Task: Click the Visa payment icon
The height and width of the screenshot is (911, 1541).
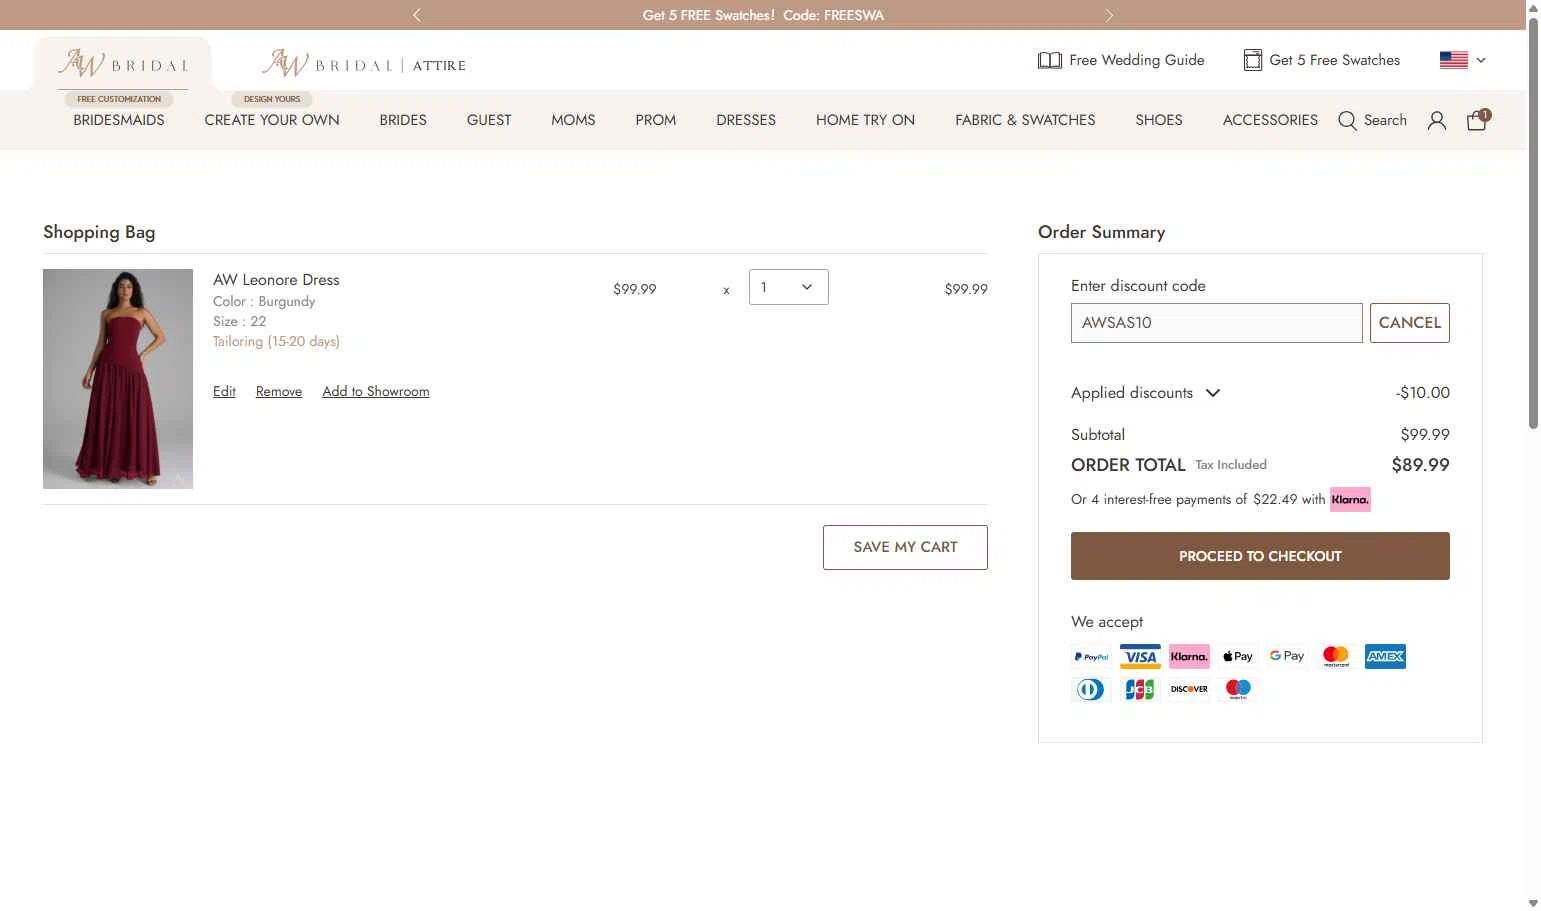Action: (1140, 657)
